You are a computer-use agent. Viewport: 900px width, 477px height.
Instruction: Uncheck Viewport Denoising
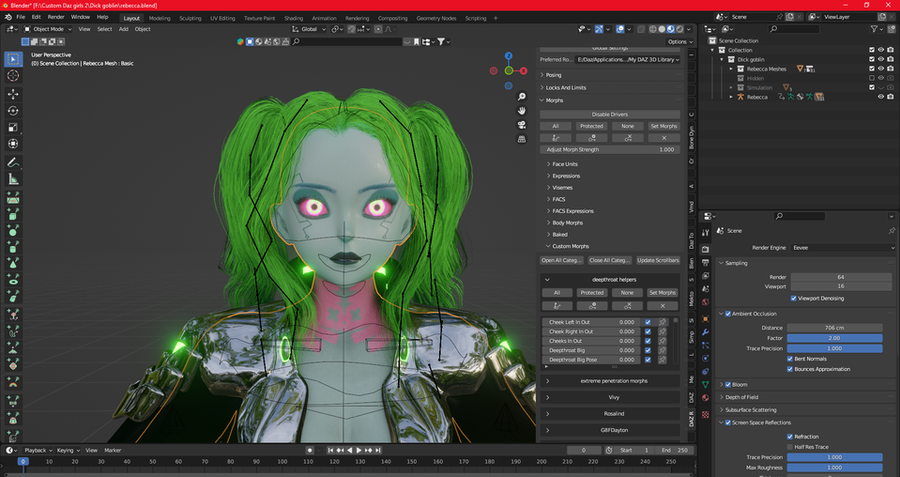794,298
